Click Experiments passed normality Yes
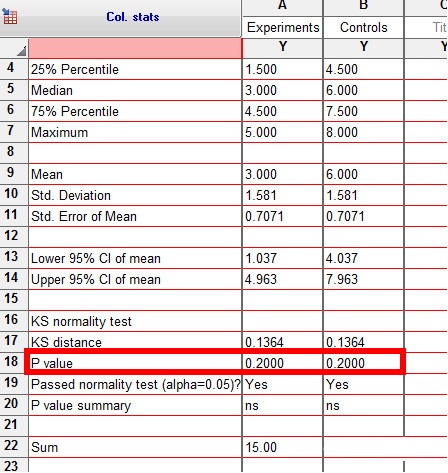This screenshot has height=473, width=448. (256, 384)
